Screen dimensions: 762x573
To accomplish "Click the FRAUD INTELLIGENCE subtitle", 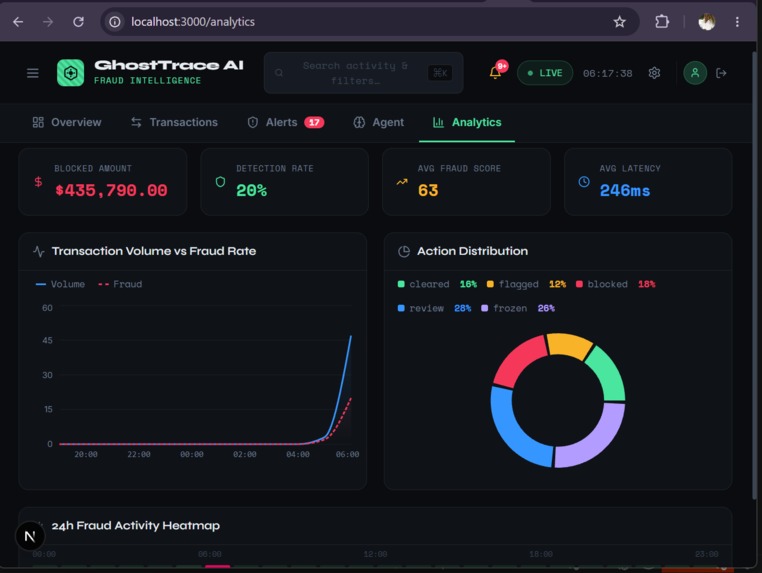I will (x=147, y=81).
